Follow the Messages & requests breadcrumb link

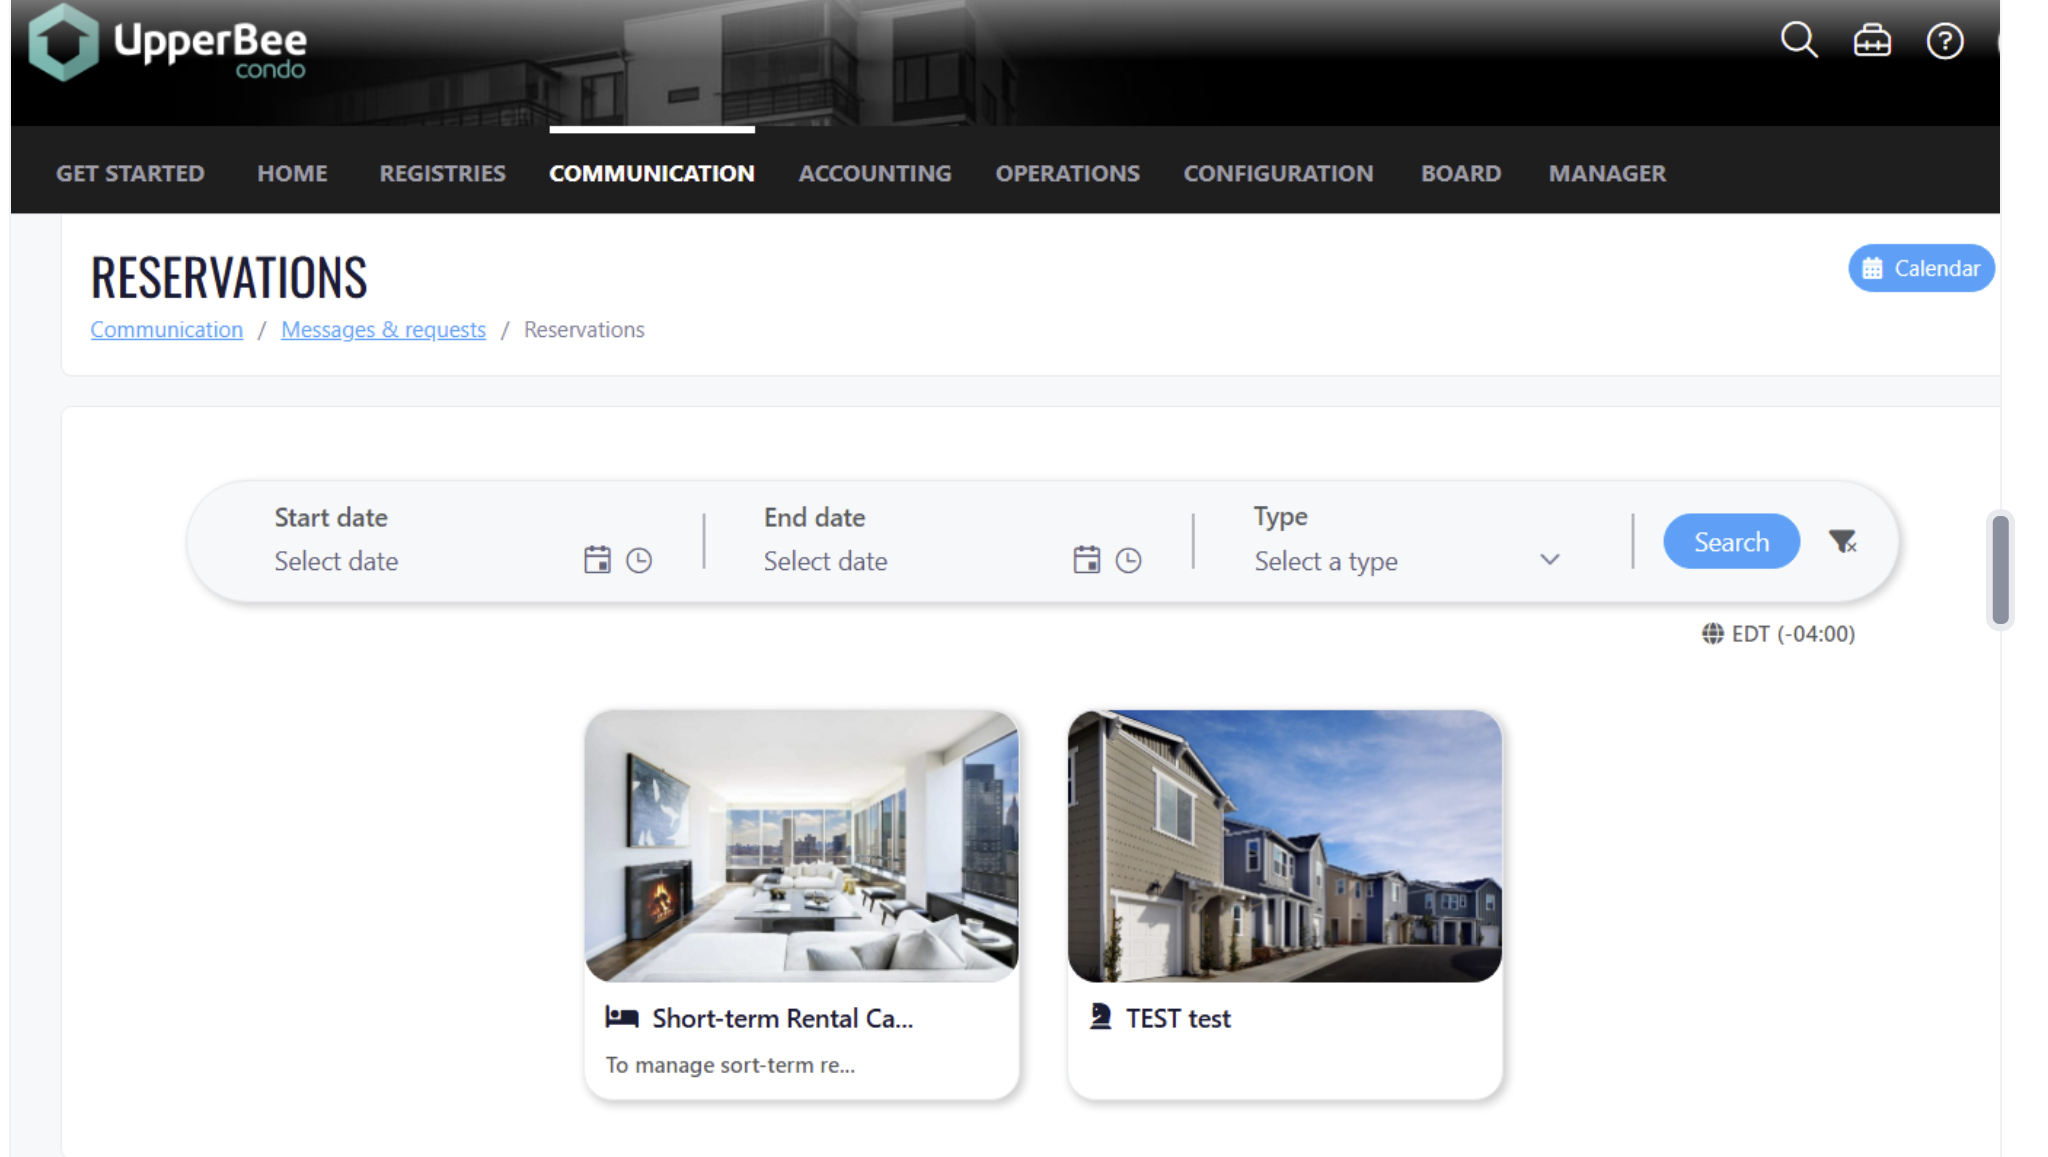pyautogui.click(x=383, y=330)
